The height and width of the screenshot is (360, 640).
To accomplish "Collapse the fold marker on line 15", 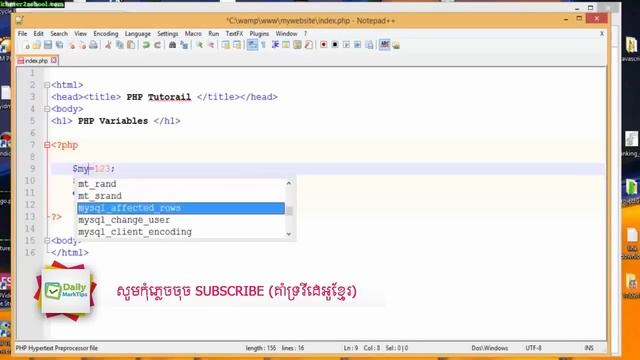I will coord(47,240).
